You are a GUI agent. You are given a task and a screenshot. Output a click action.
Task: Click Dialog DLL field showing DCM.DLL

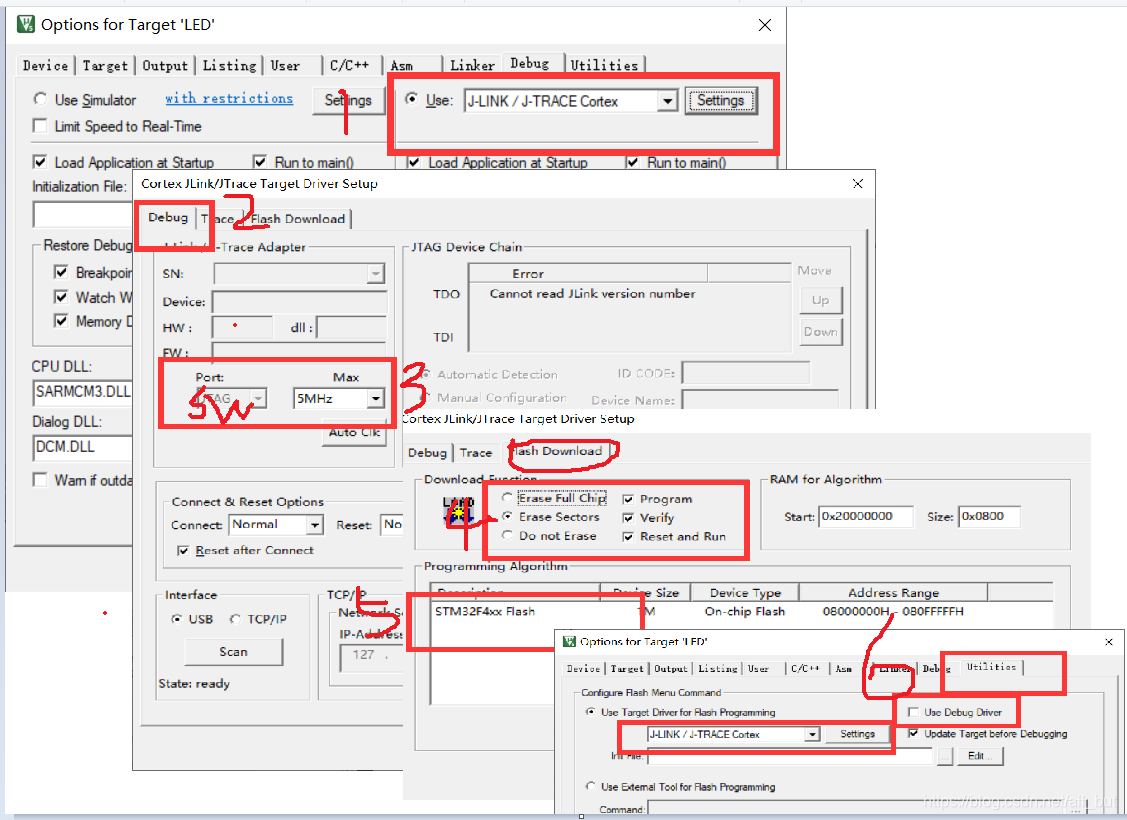[x=83, y=447]
